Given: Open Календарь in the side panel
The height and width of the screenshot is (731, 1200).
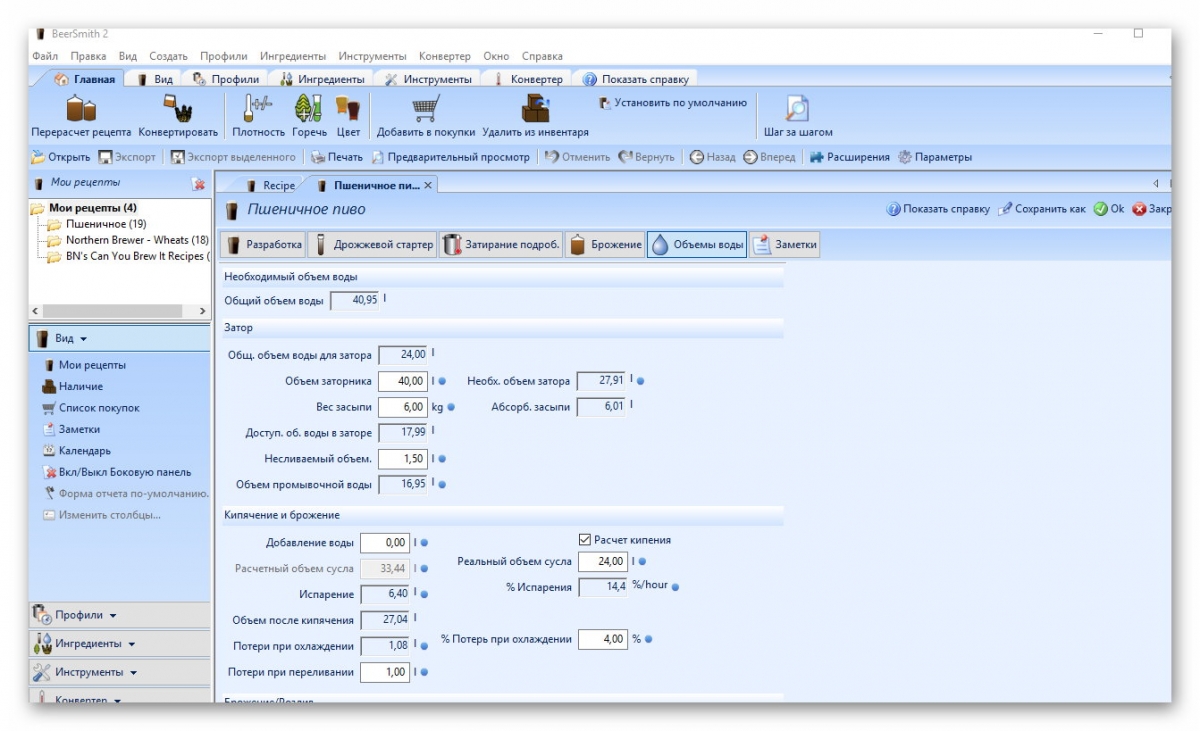Looking at the screenshot, I should 76,450.
